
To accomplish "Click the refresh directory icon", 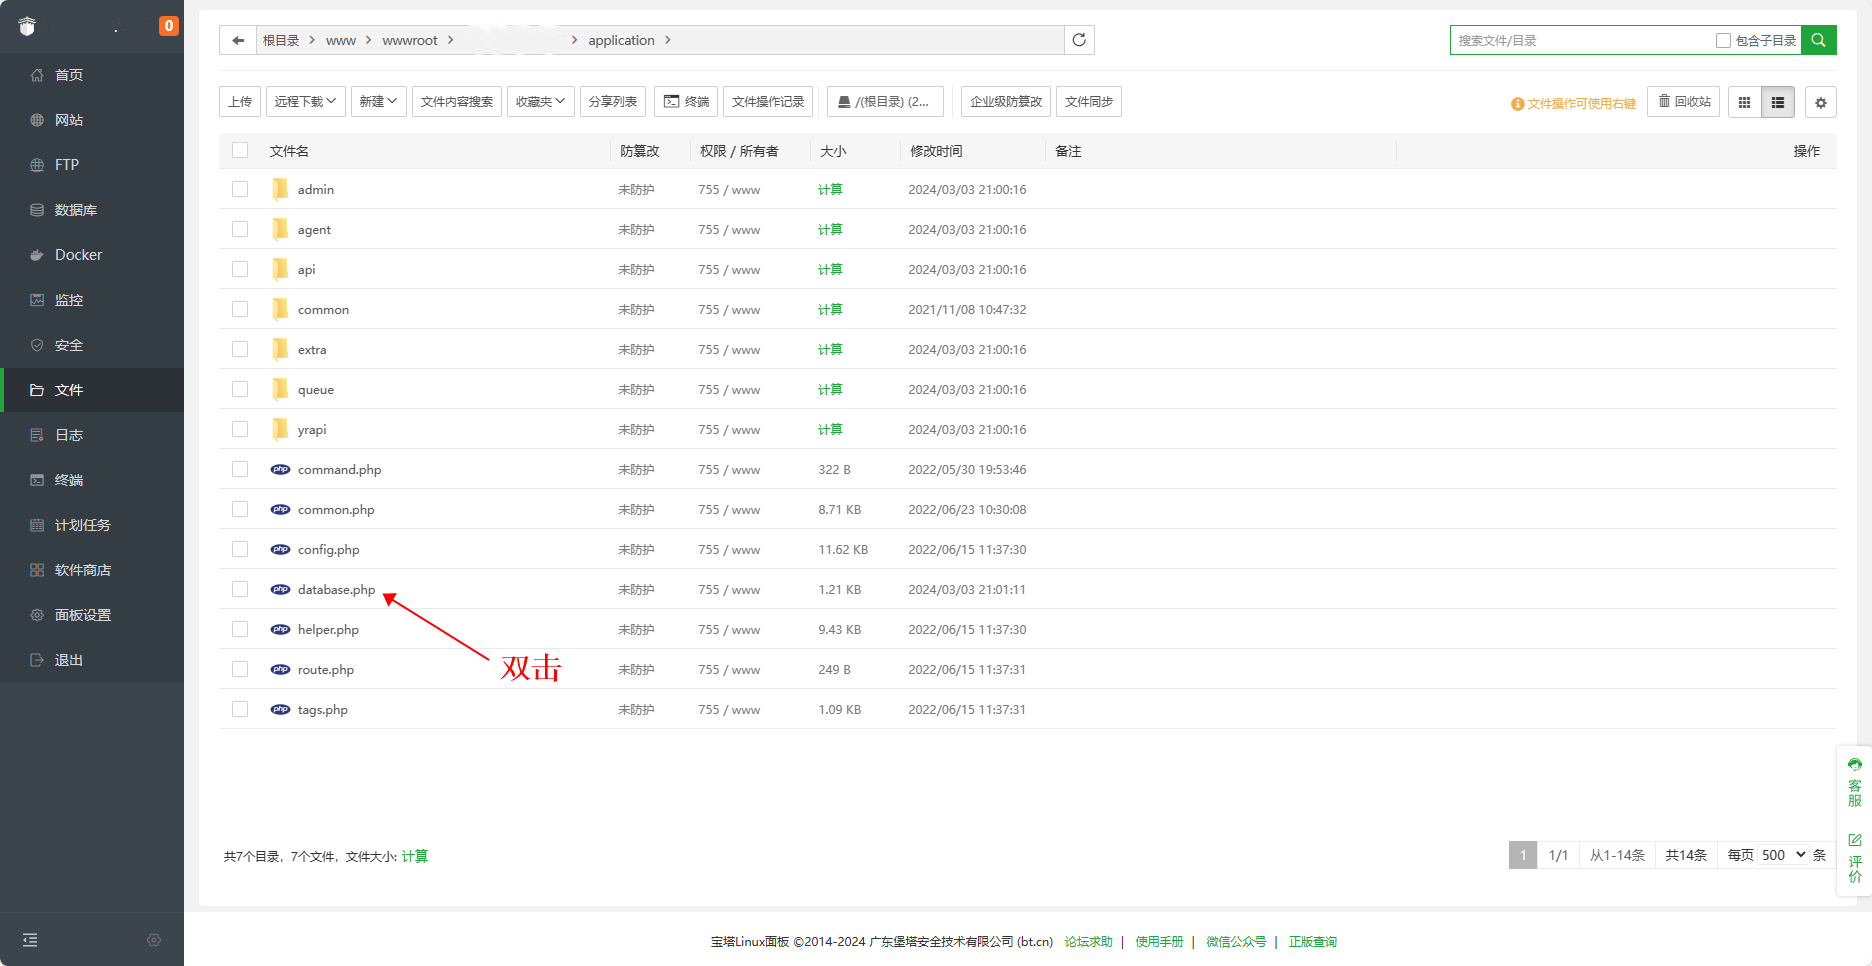I will tap(1079, 40).
